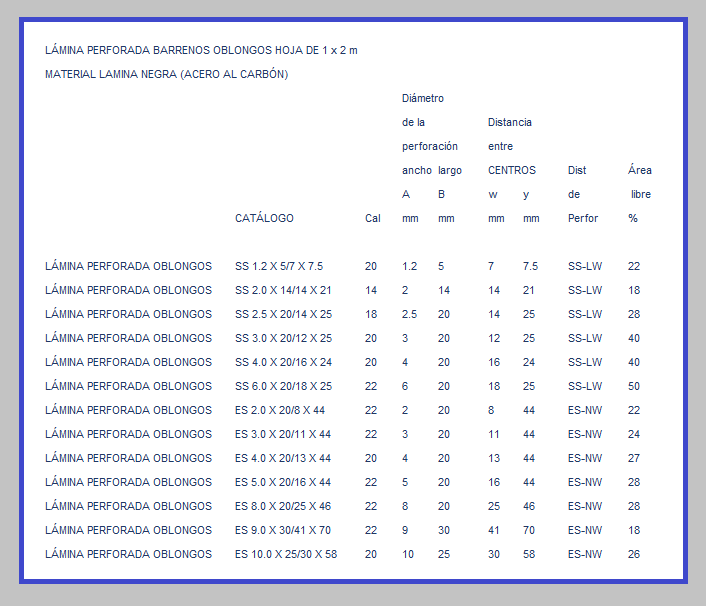This screenshot has width=706, height=606.
Task: Click the ancho value '1.2' in the SS 1.2 row
Action: pyautogui.click(x=409, y=266)
